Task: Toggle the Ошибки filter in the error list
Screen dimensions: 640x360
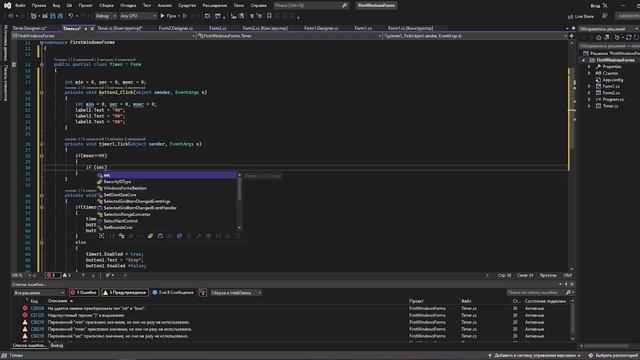Action: (x=84, y=293)
